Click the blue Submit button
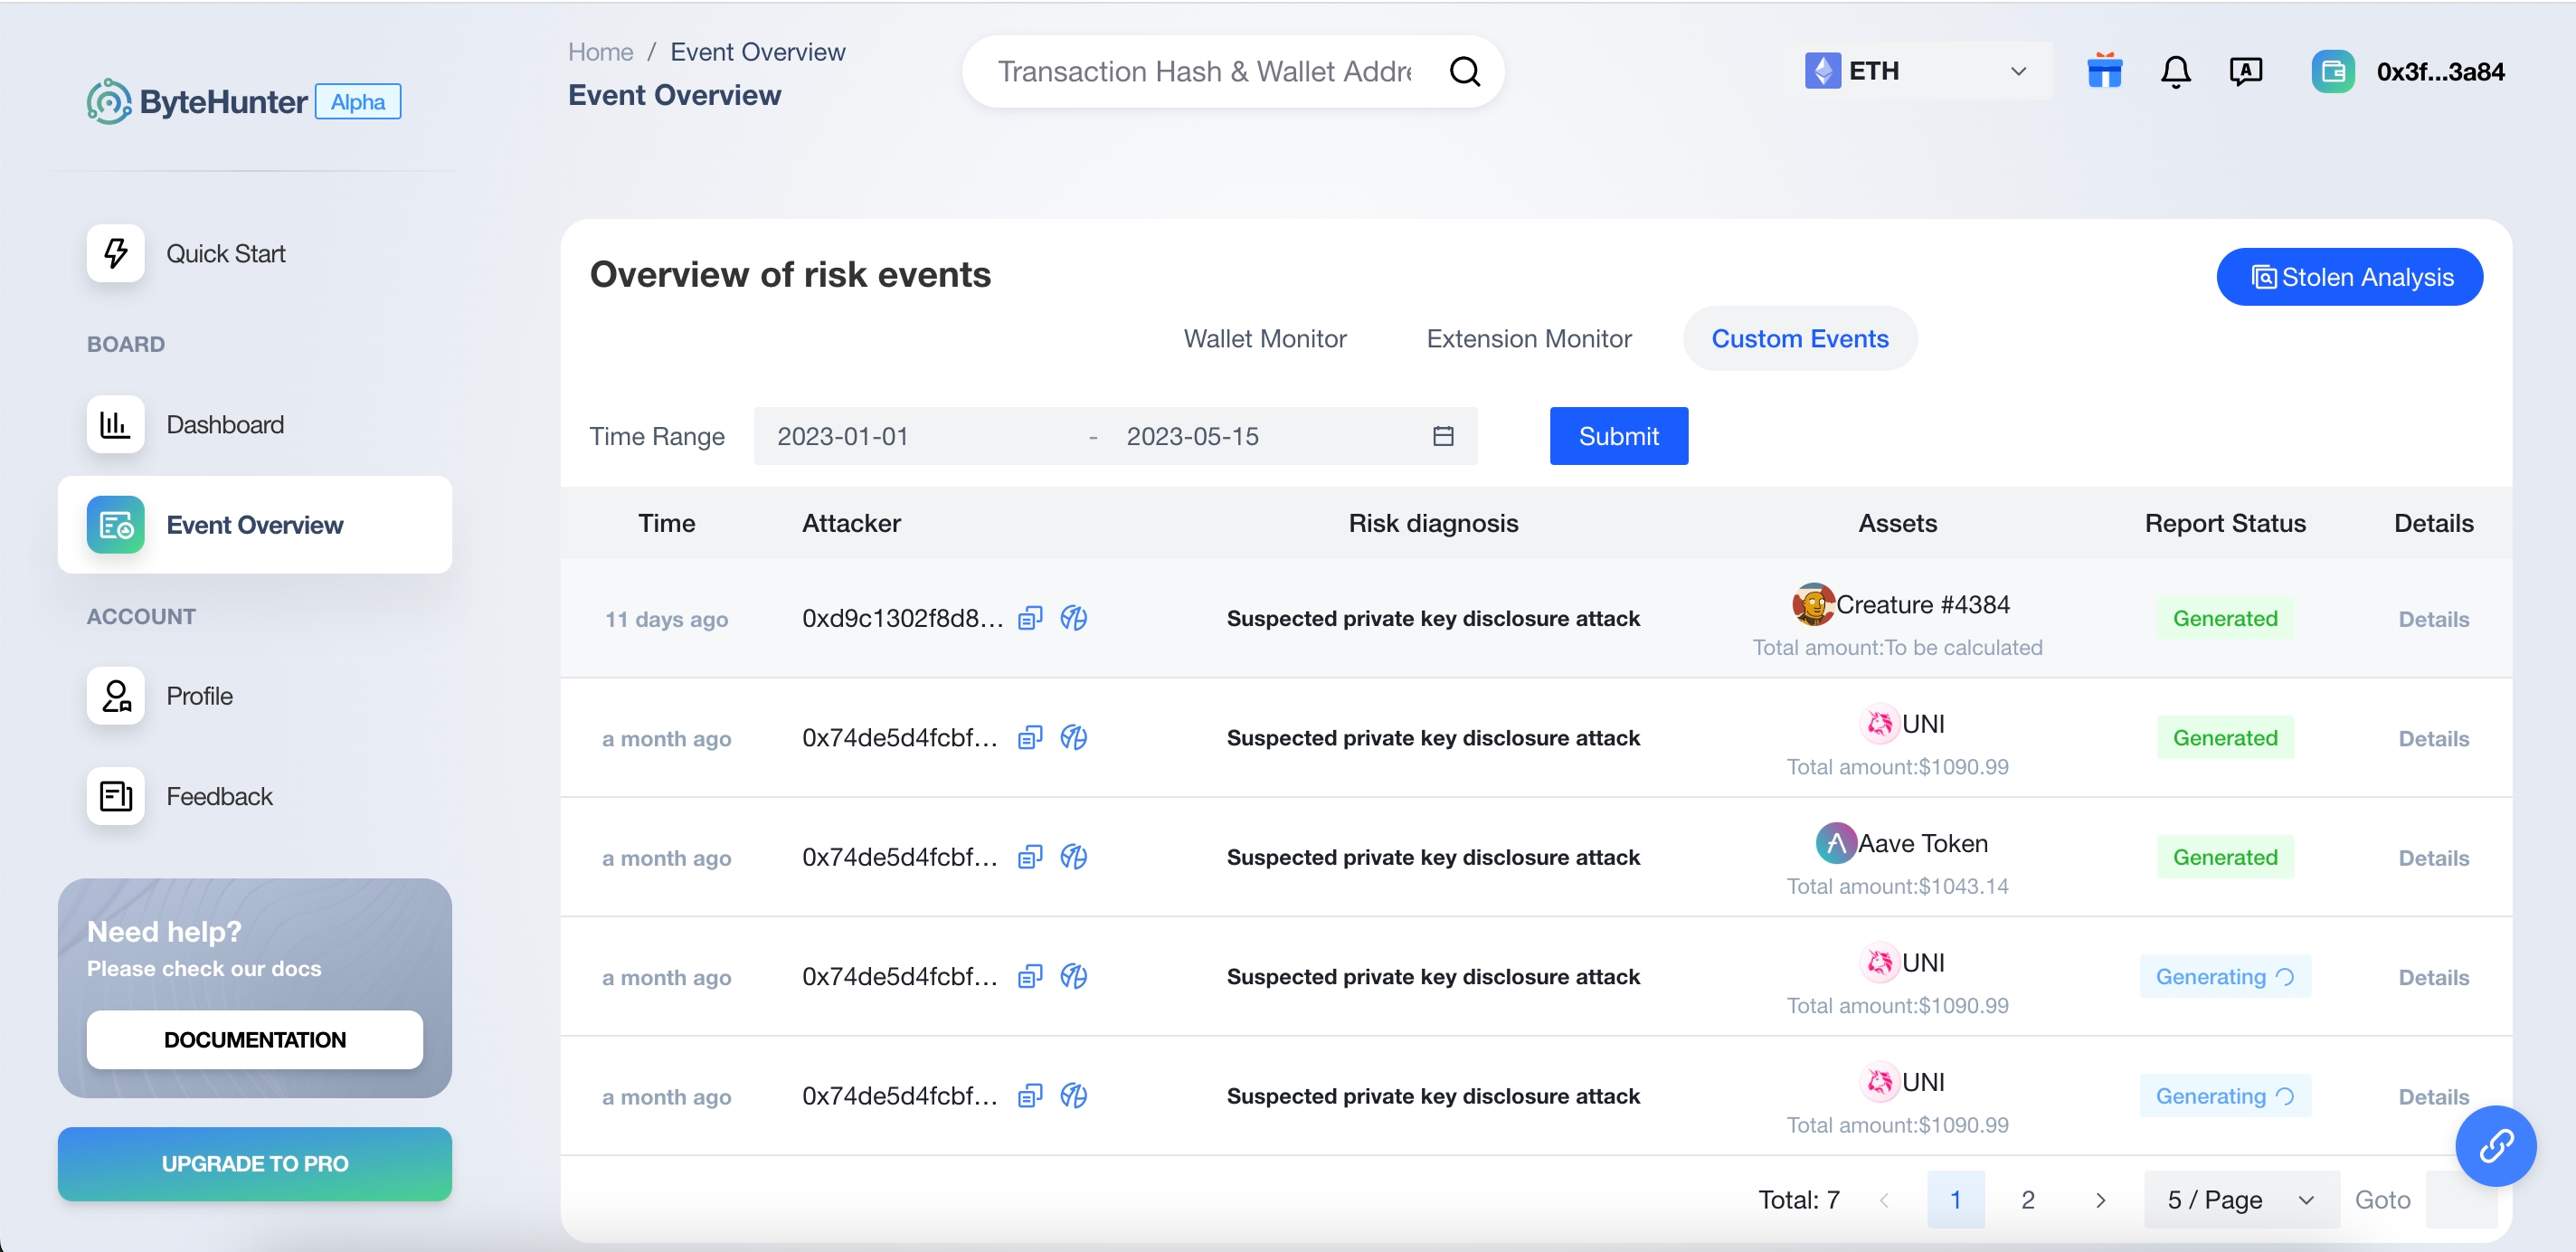This screenshot has width=2576, height=1252. pos(1618,436)
